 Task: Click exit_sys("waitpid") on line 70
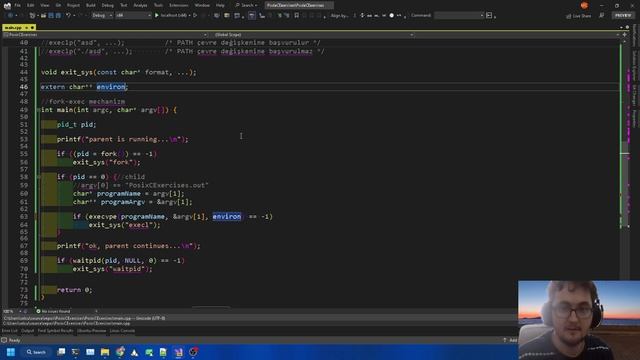[112, 269]
